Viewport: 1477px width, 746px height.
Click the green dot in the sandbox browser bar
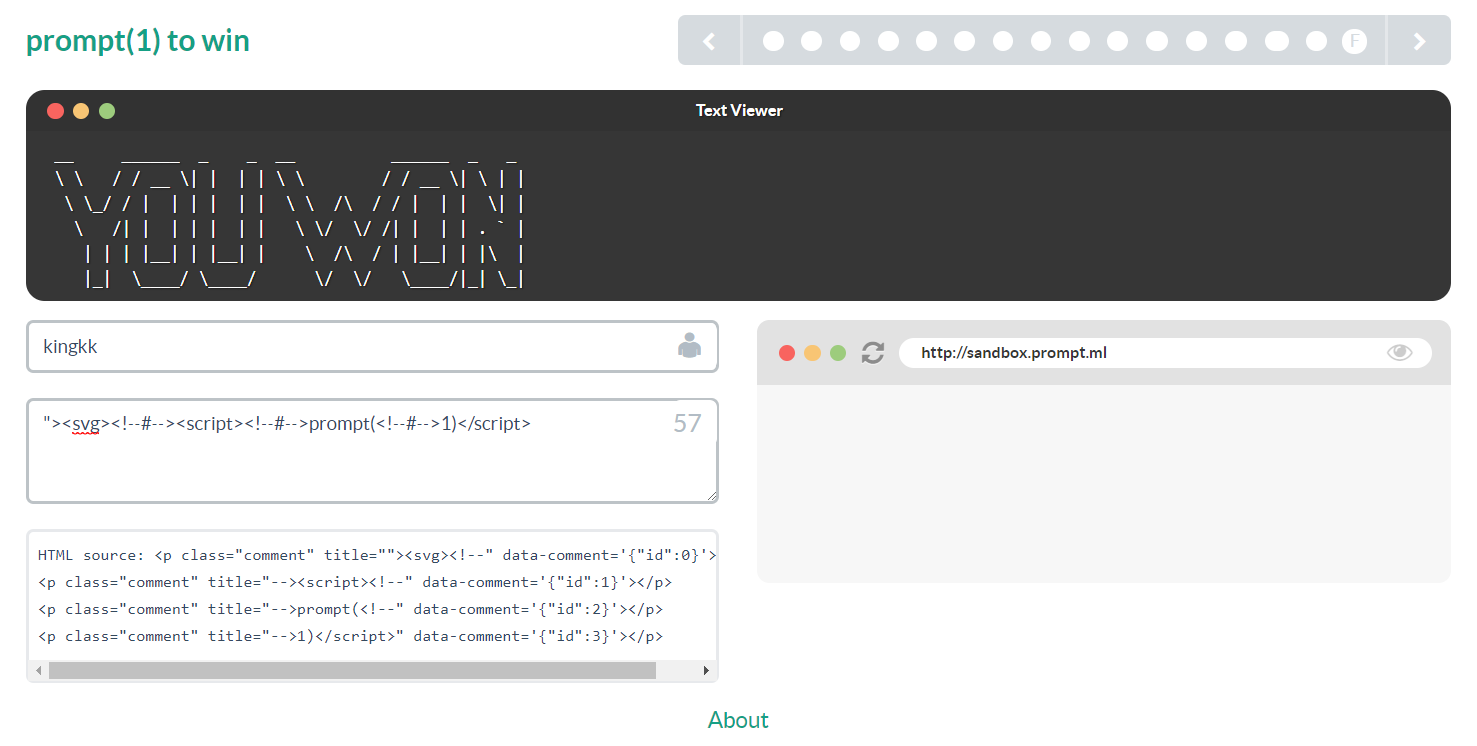point(838,353)
